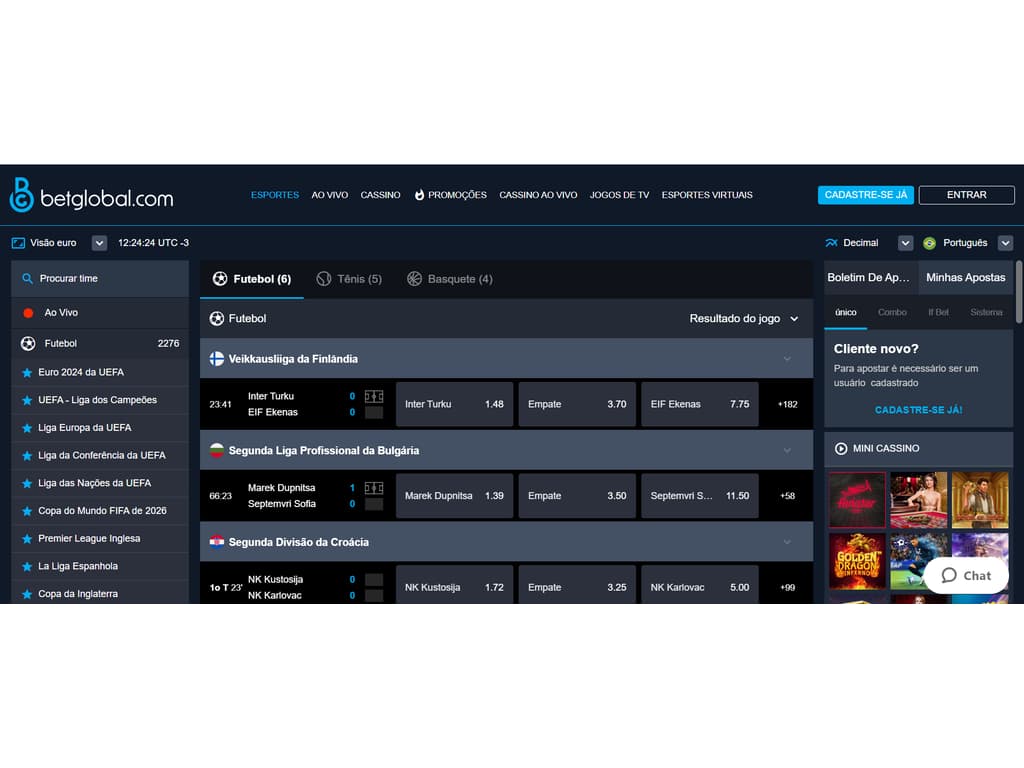Open the Cassino ao Vivo menu item
Screen dimensions: 1024x768
pos(538,195)
